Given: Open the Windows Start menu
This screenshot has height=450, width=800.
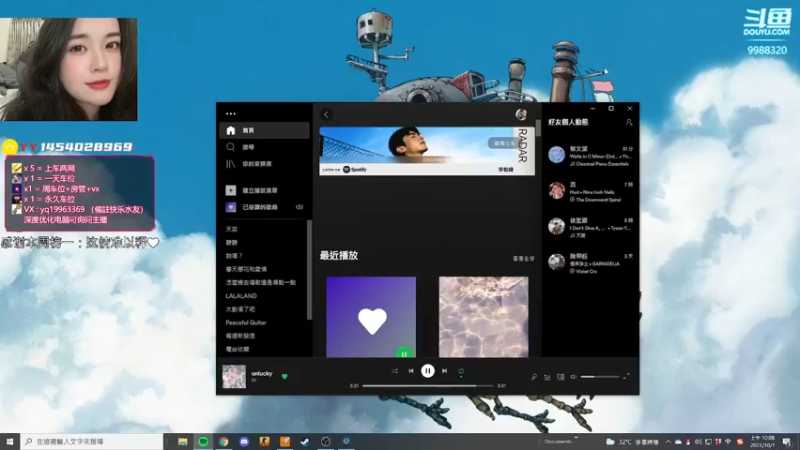Looking at the screenshot, I should click(x=10, y=441).
